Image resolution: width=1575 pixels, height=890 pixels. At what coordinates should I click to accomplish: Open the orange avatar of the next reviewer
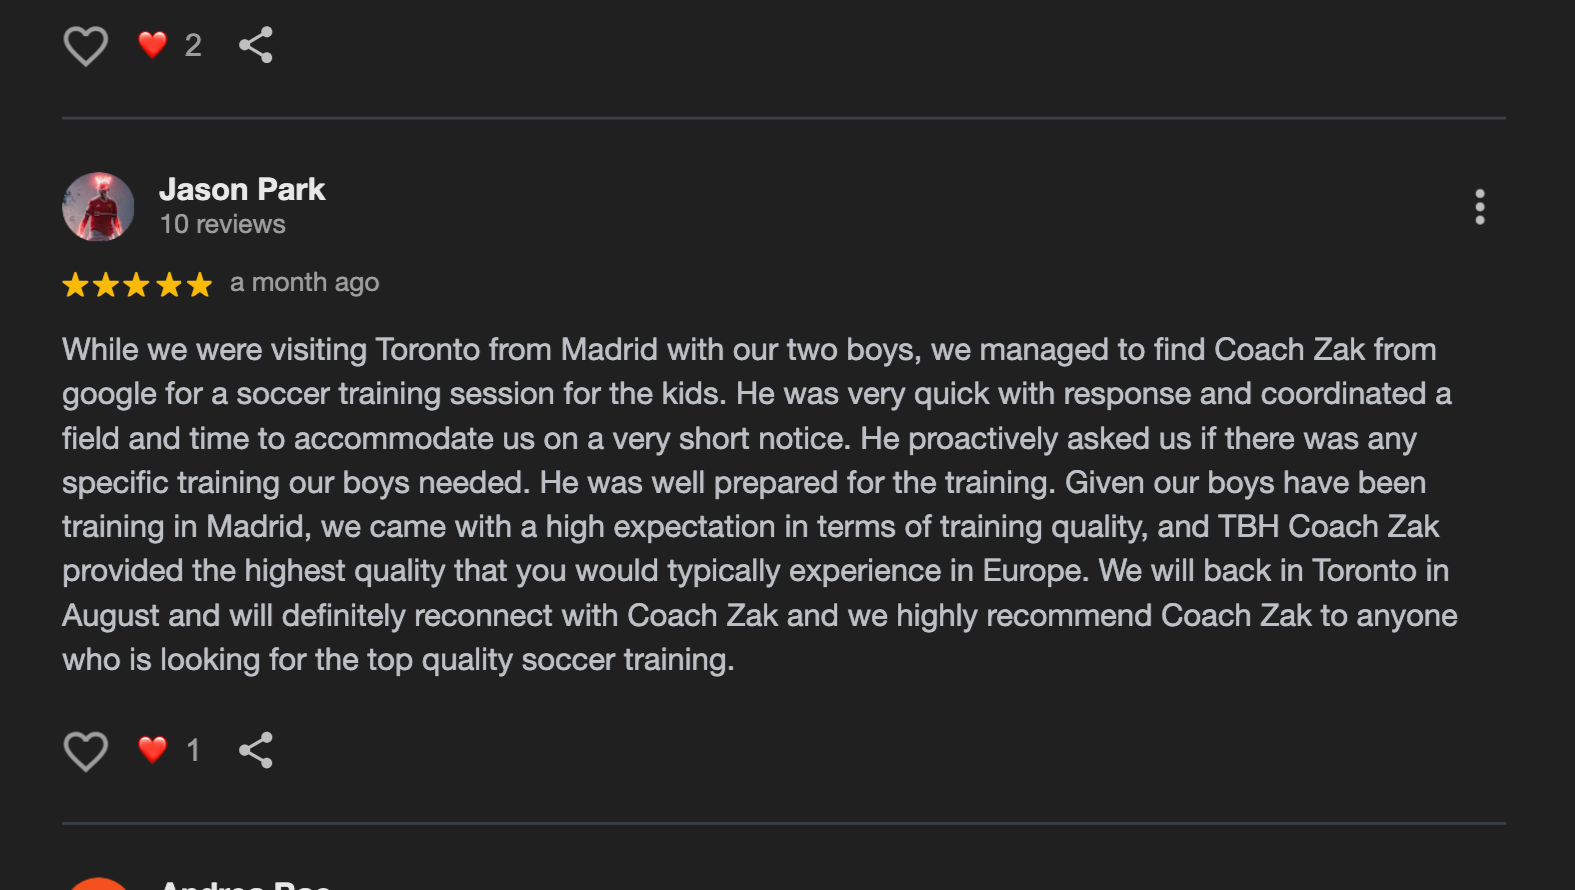coord(98,883)
